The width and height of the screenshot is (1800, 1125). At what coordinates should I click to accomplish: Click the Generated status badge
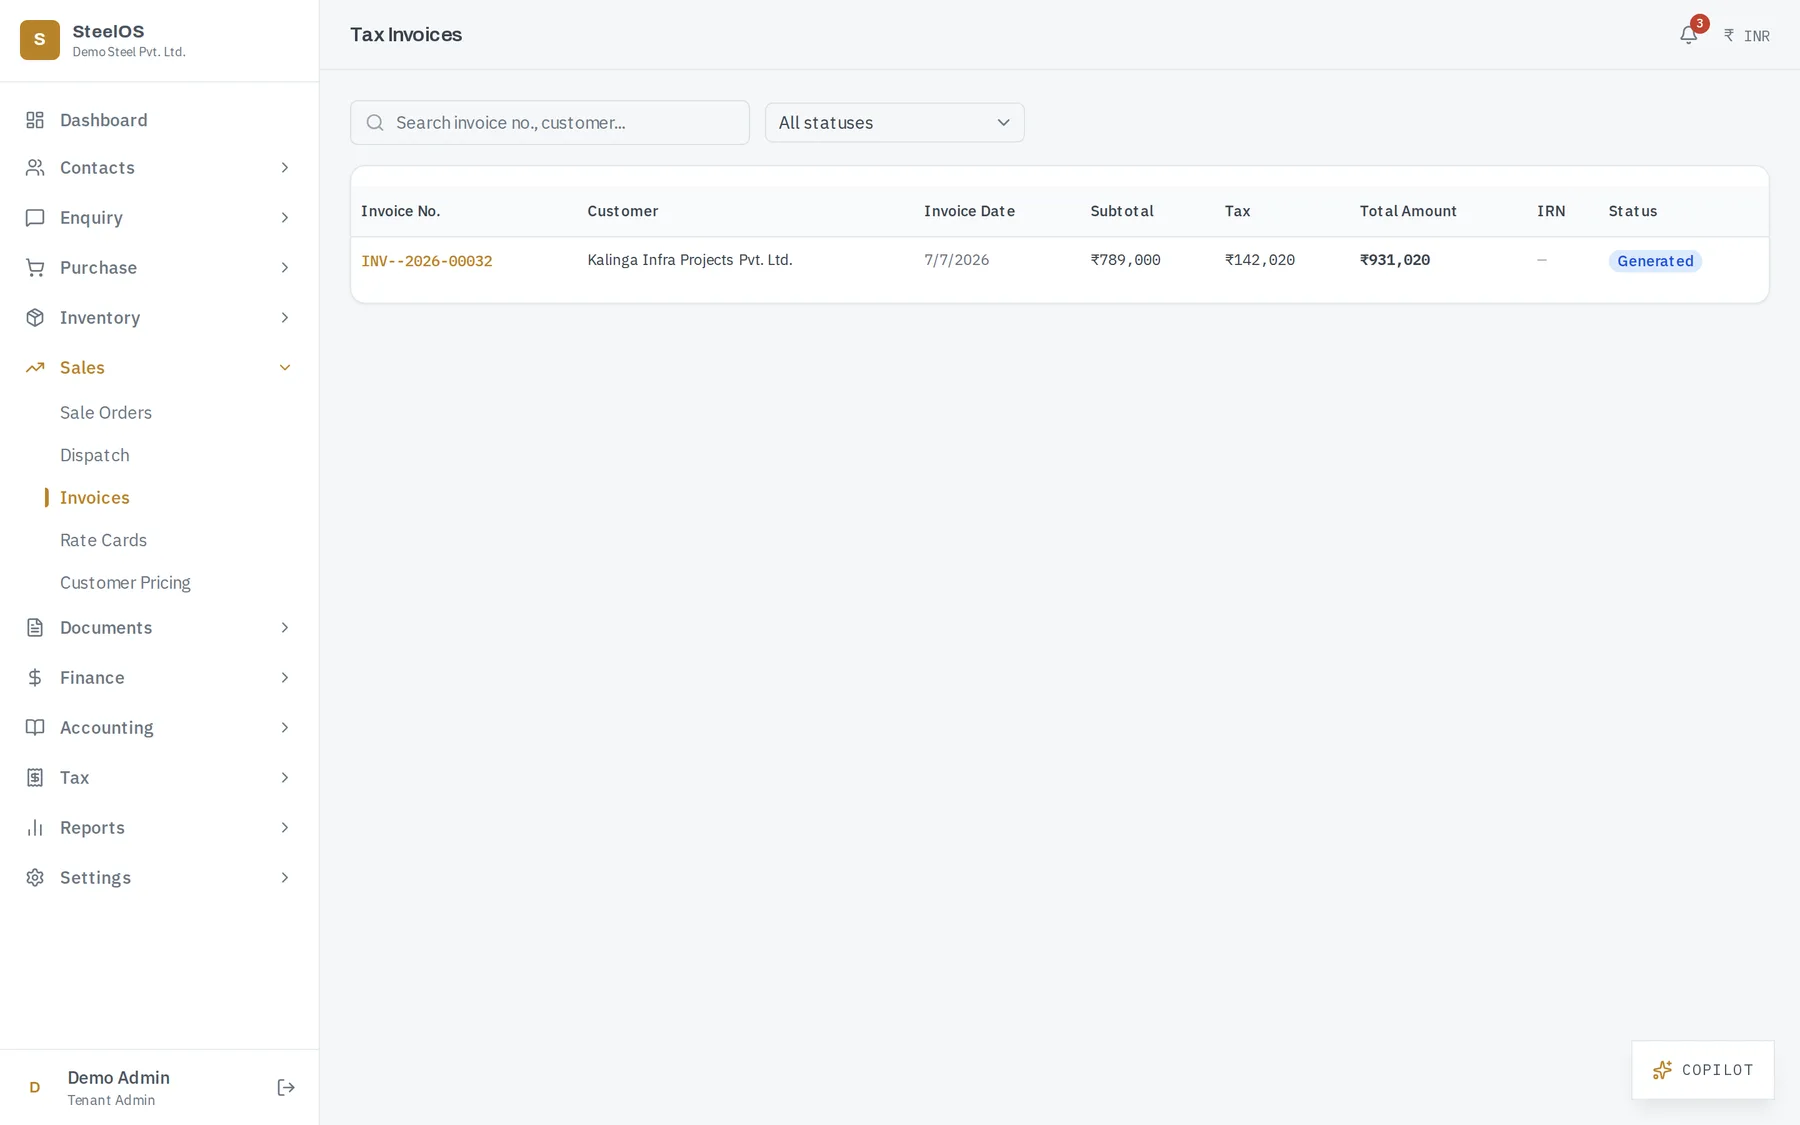point(1655,261)
